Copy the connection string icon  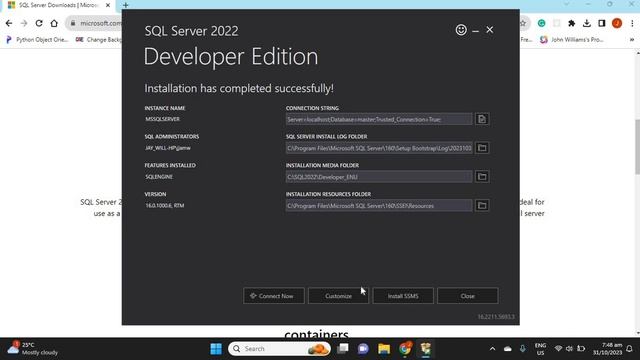pos(482,119)
